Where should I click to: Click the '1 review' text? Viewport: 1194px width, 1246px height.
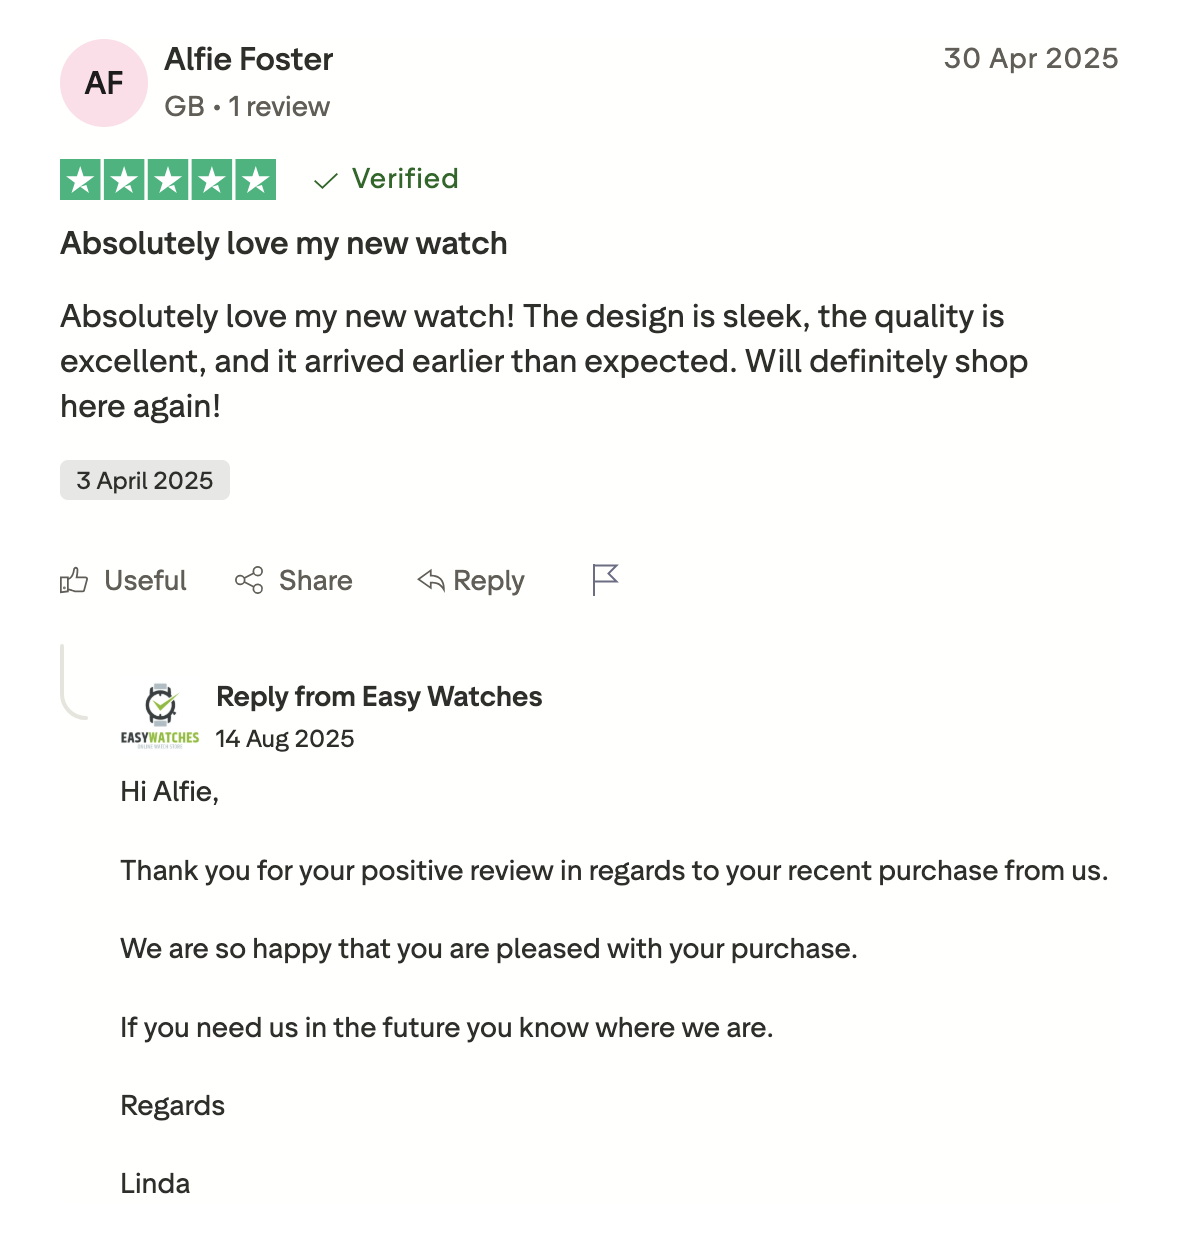(x=279, y=107)
